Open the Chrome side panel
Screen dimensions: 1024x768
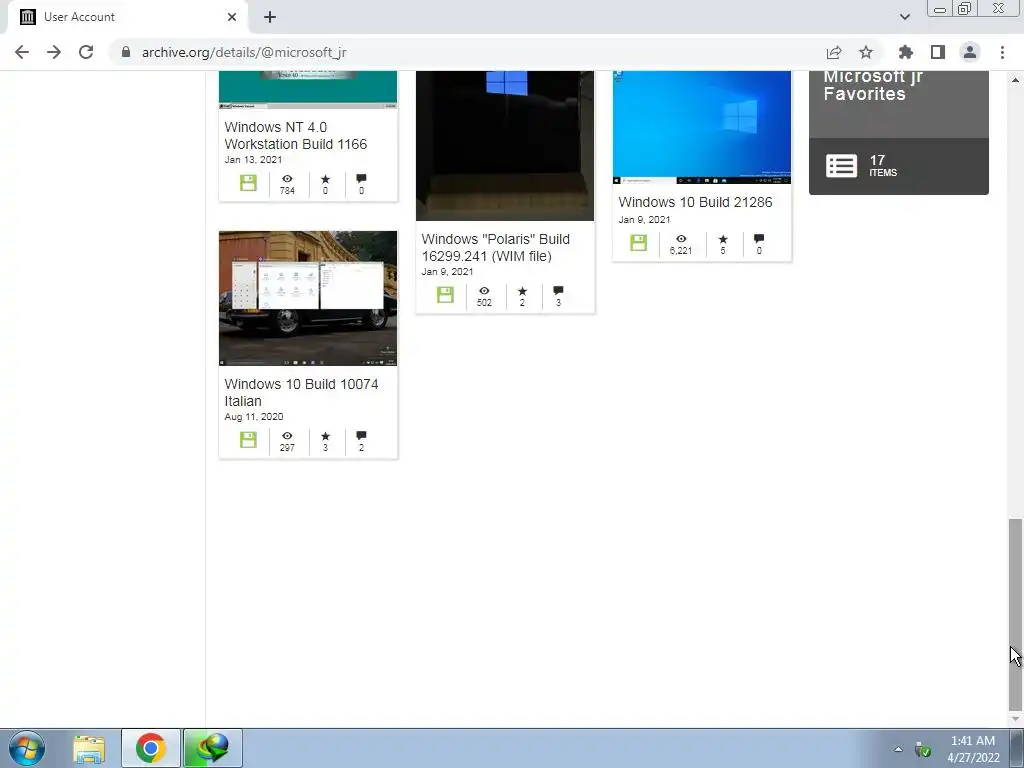click(x=938, y=52)
